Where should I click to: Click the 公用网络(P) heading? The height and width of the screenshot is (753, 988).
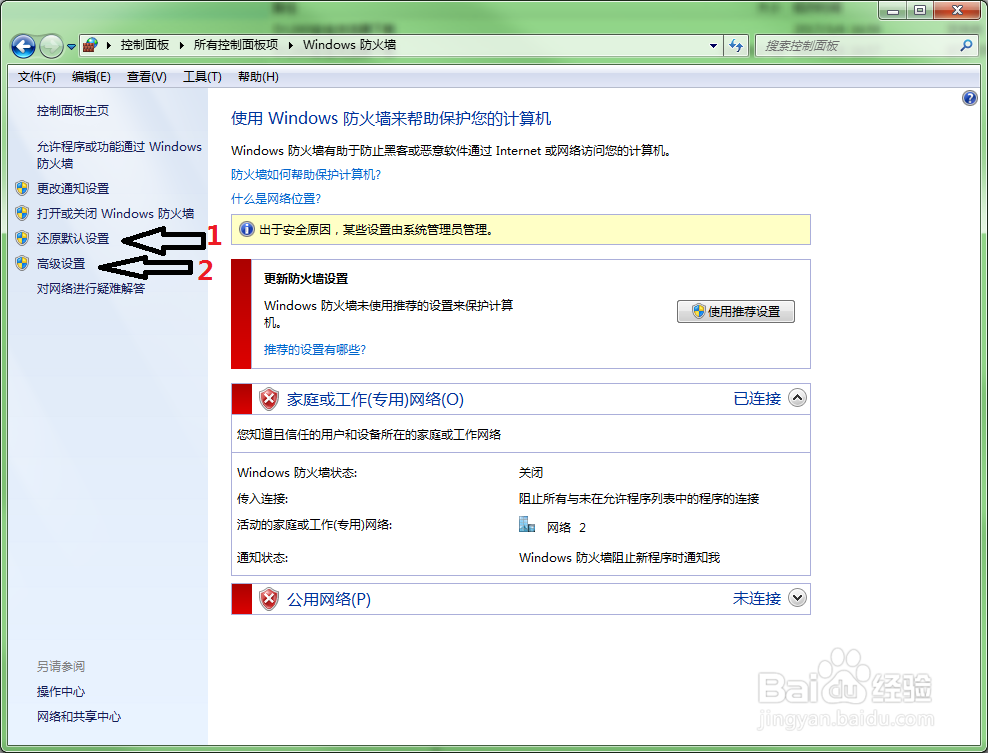328,599
